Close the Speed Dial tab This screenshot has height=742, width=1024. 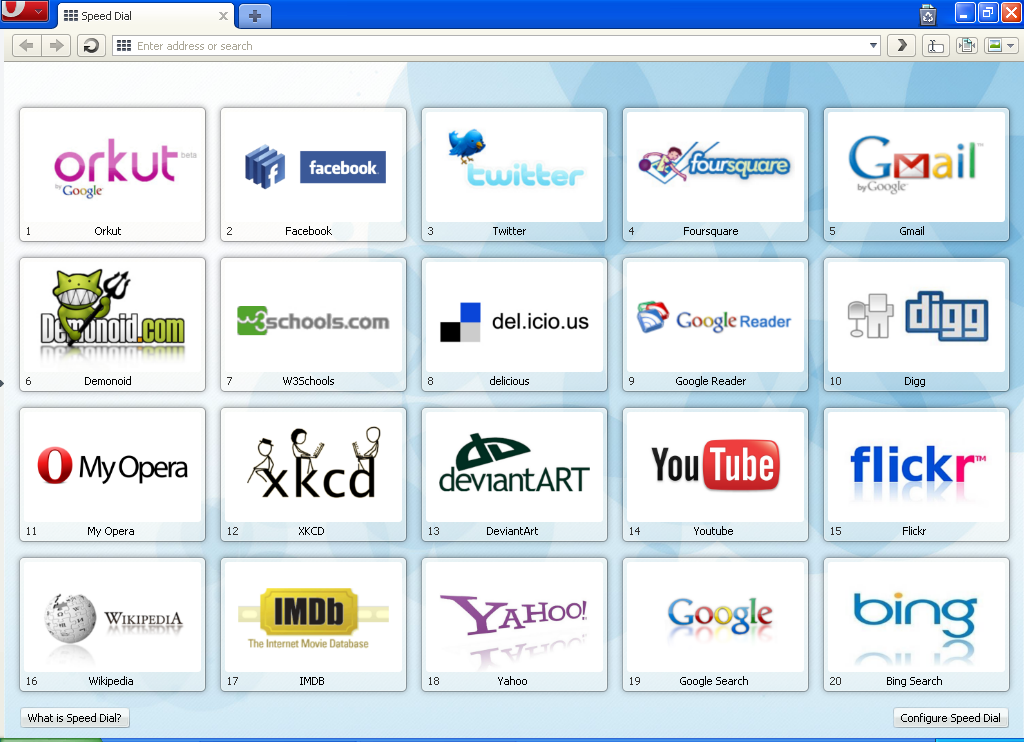(x=223, y=16)
